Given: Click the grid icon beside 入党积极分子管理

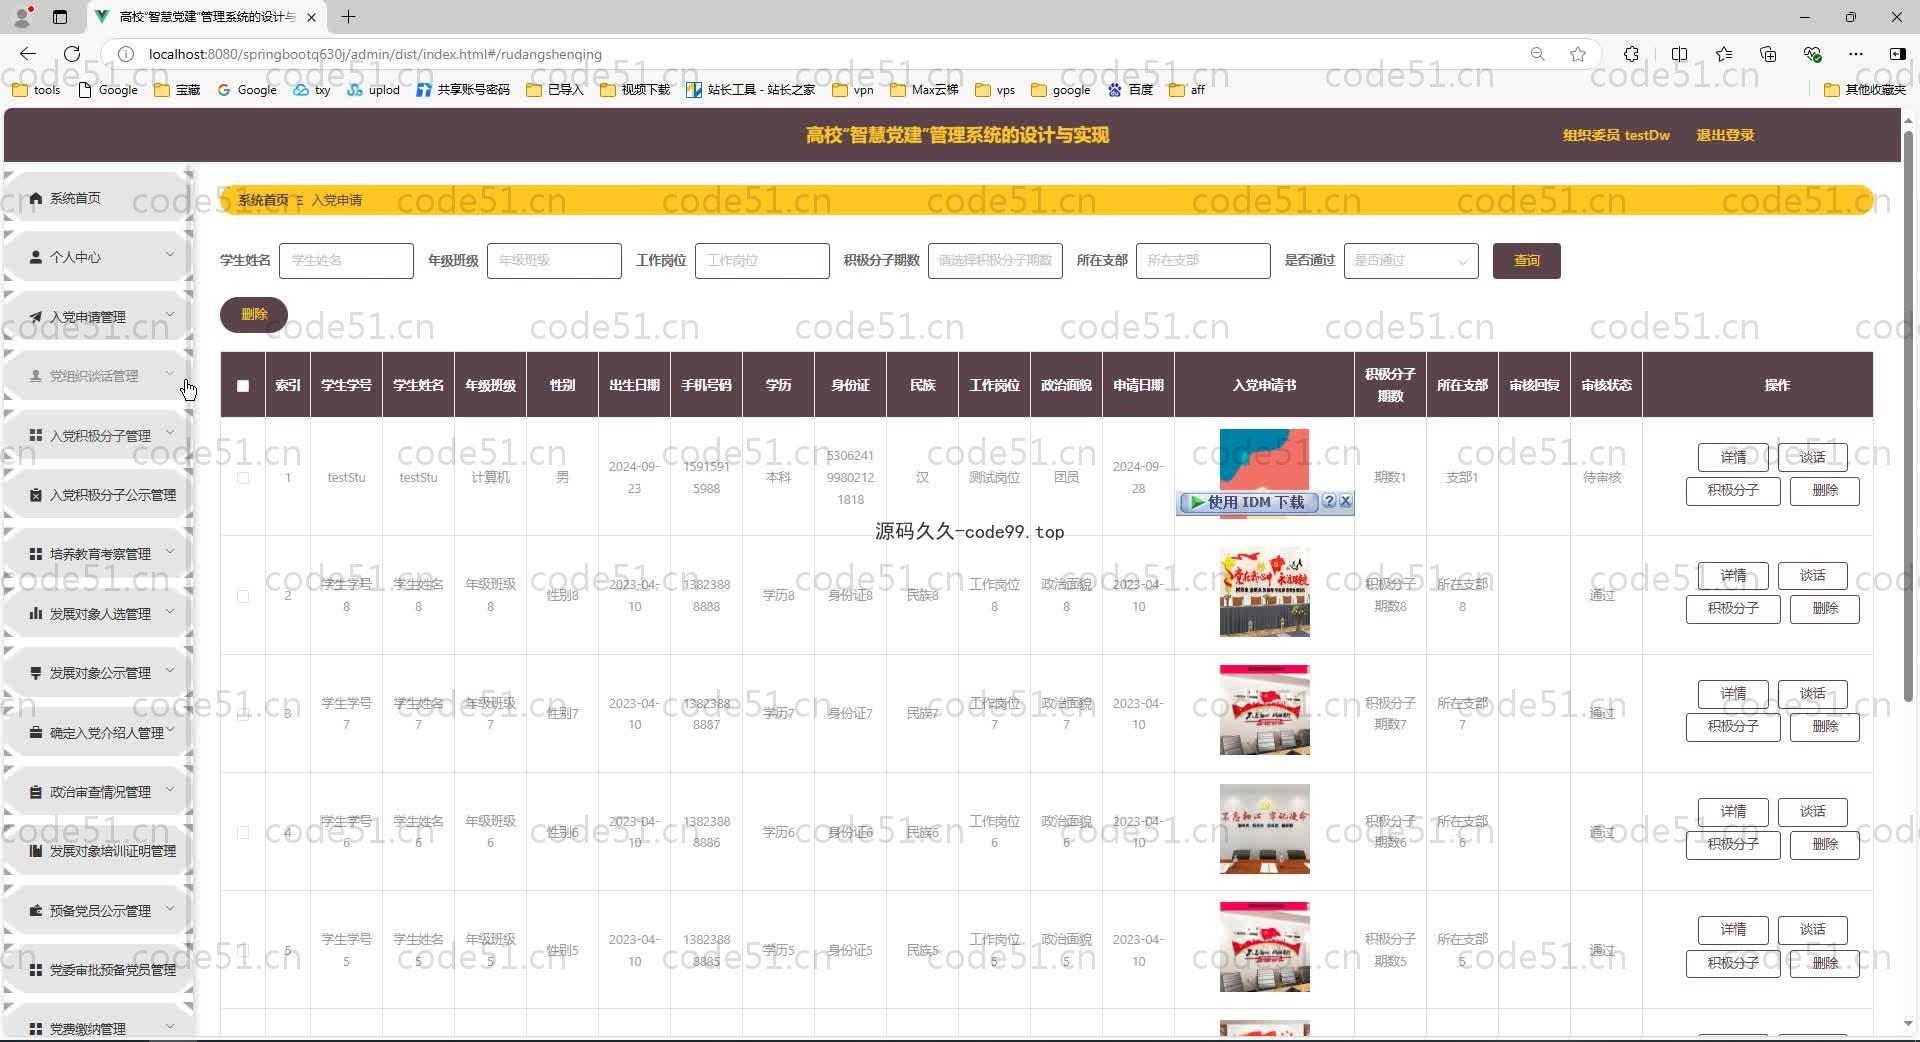Looking at the screenshot, I should pyautogui.click(x=36, y=435).
